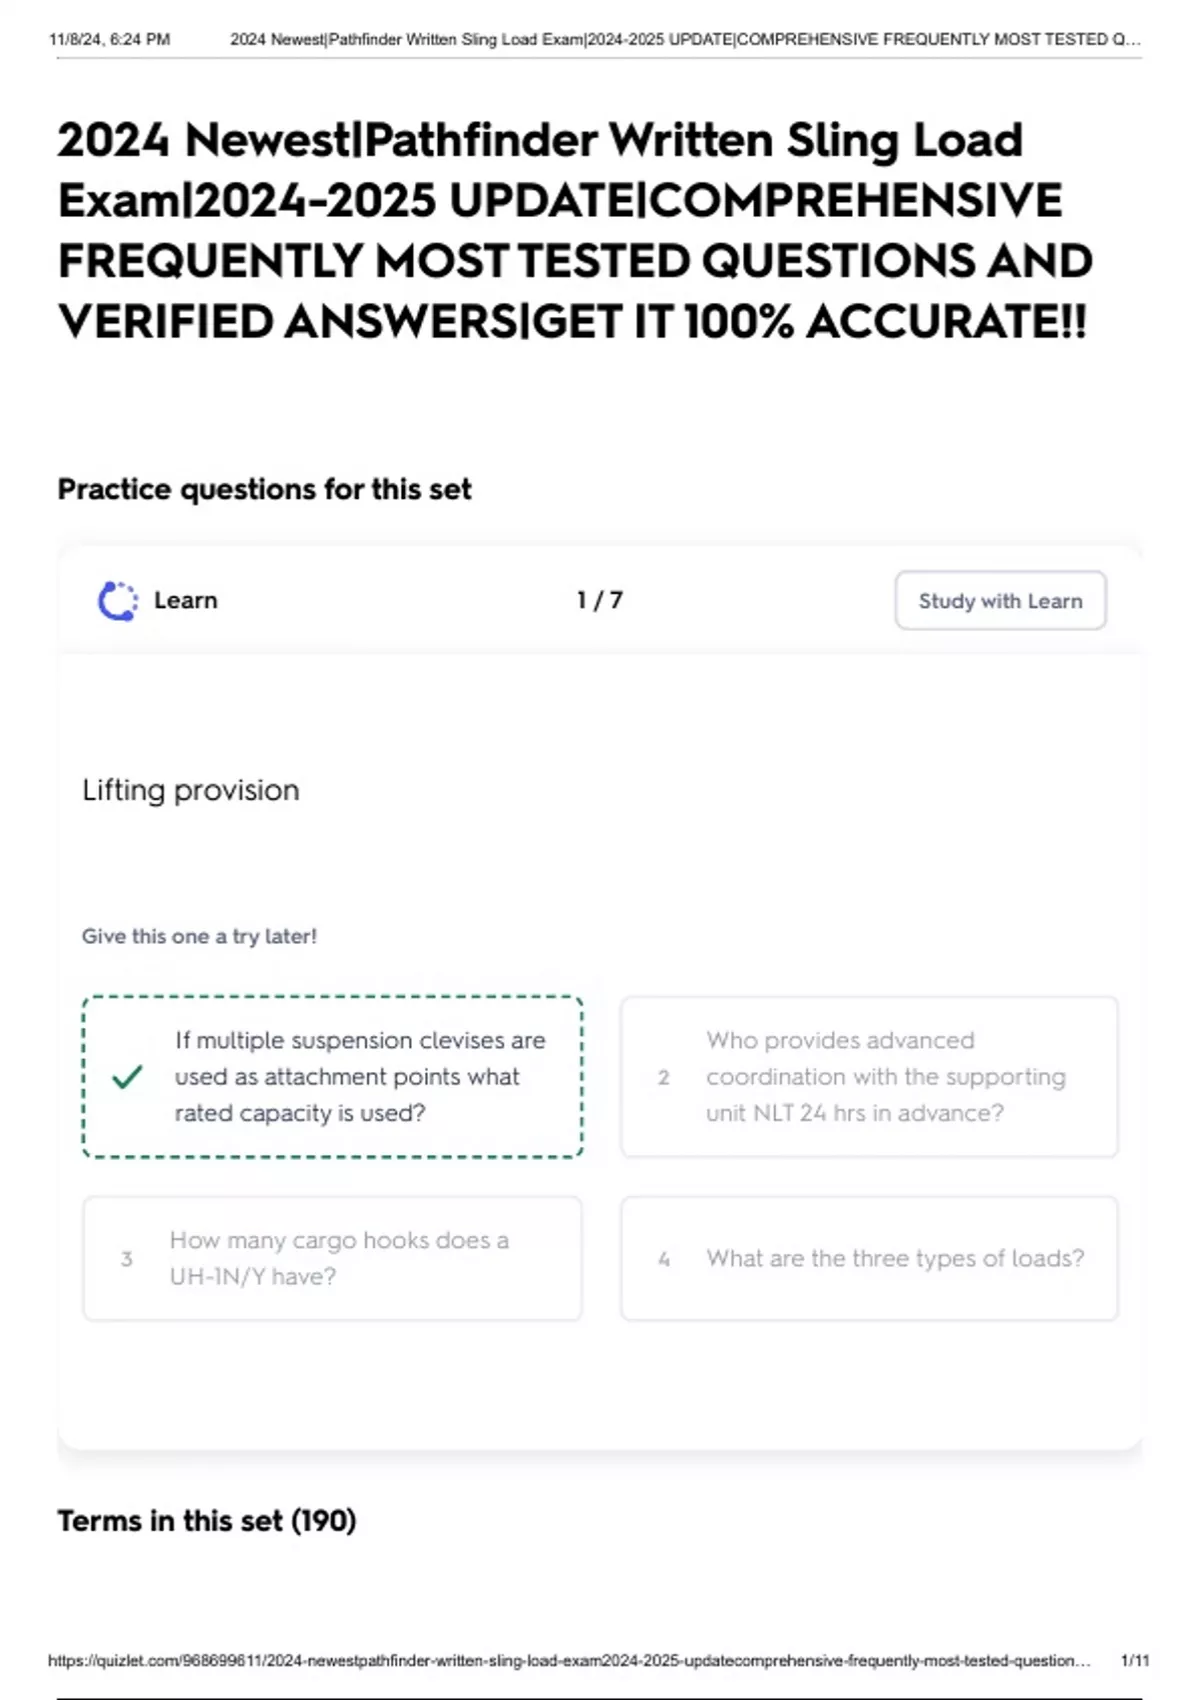Click the number 2 answer badge
The height and width of the screenshot is (1700, 1200).
coord(663,1077)
